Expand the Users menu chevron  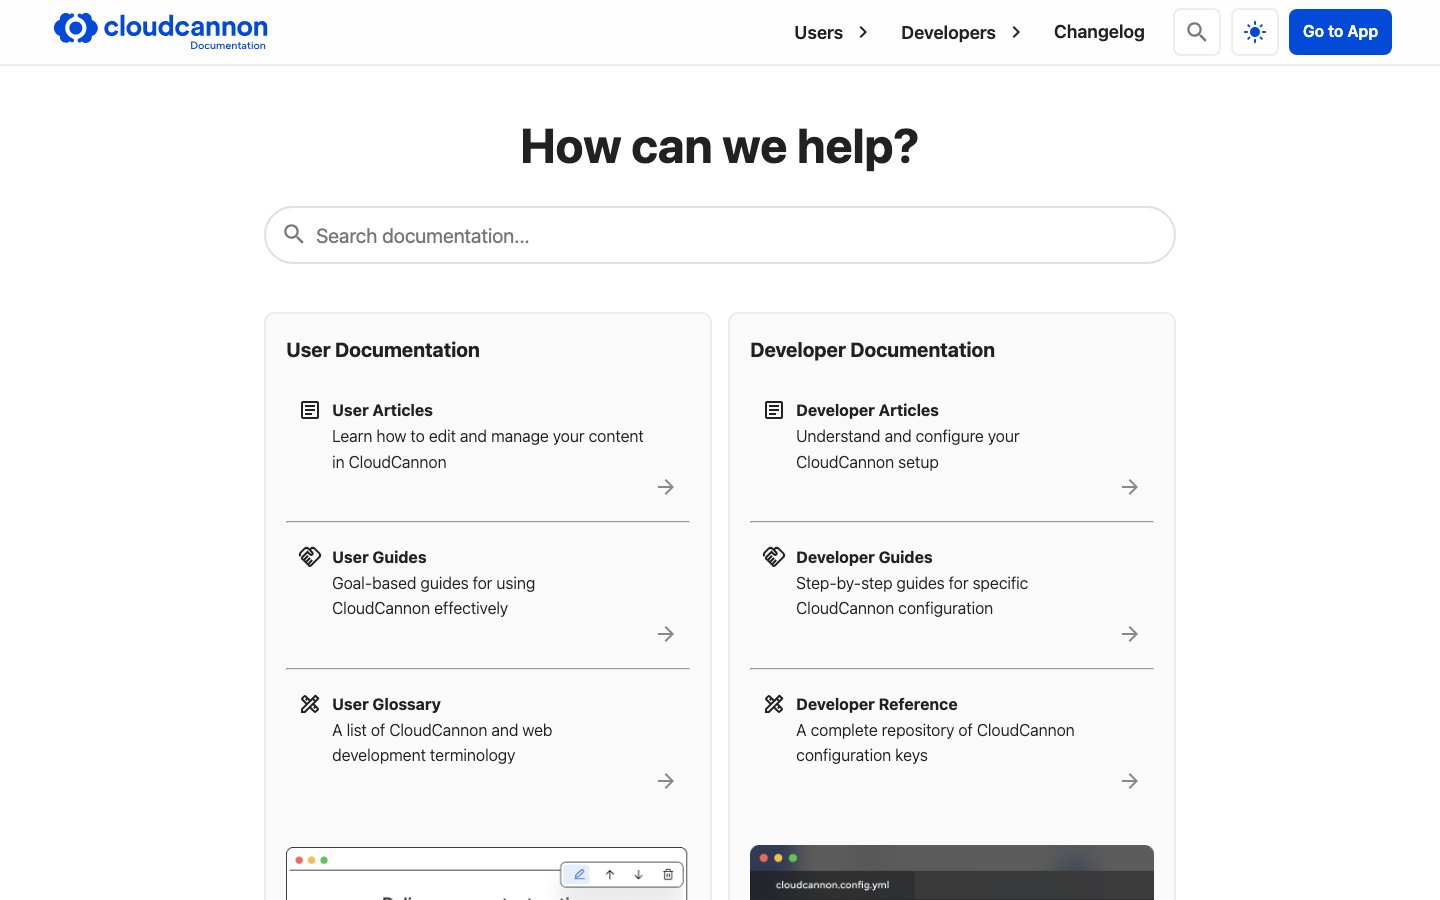pyautogui.click(x=863, y=32)
